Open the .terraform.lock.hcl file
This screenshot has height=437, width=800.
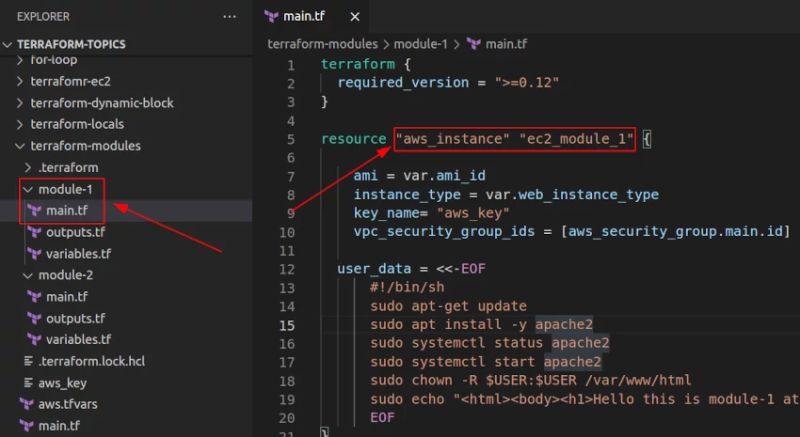click(91, 362)
